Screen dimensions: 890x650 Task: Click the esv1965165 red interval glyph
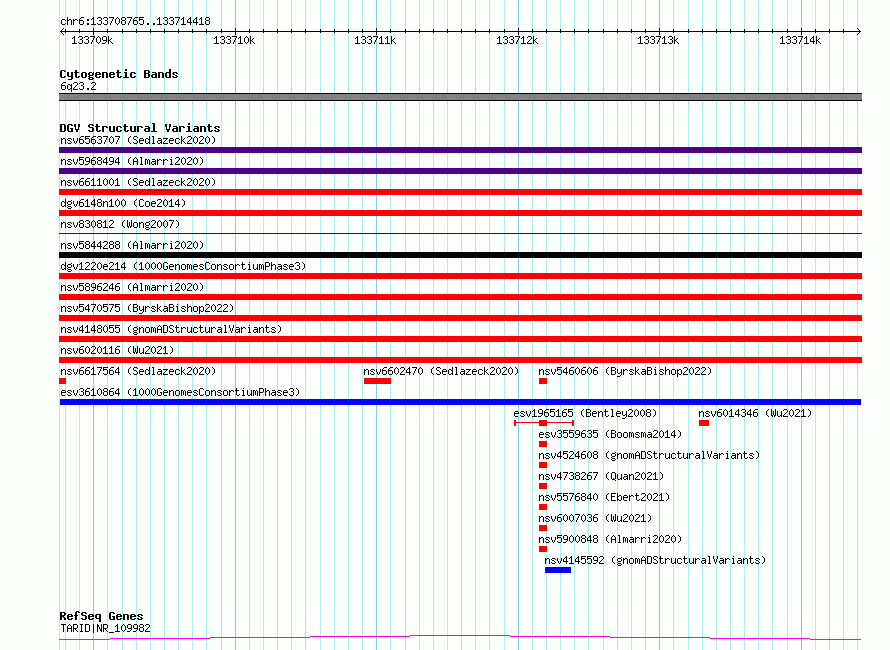544,423
